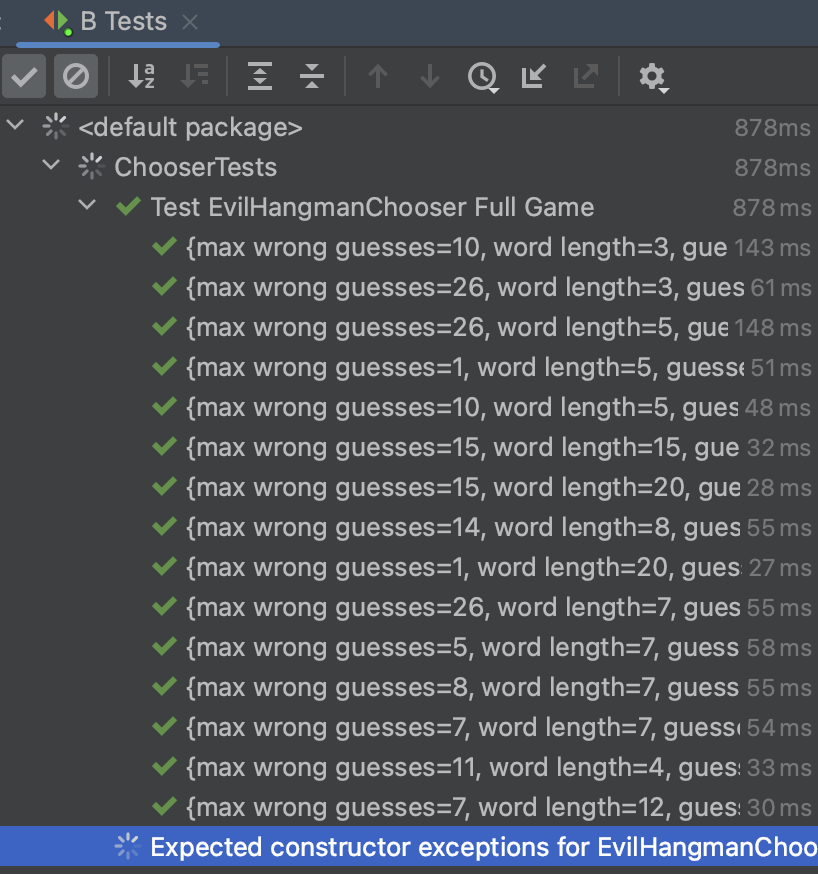
Task: Go to next failed test arrow
Action: (430, 77)
